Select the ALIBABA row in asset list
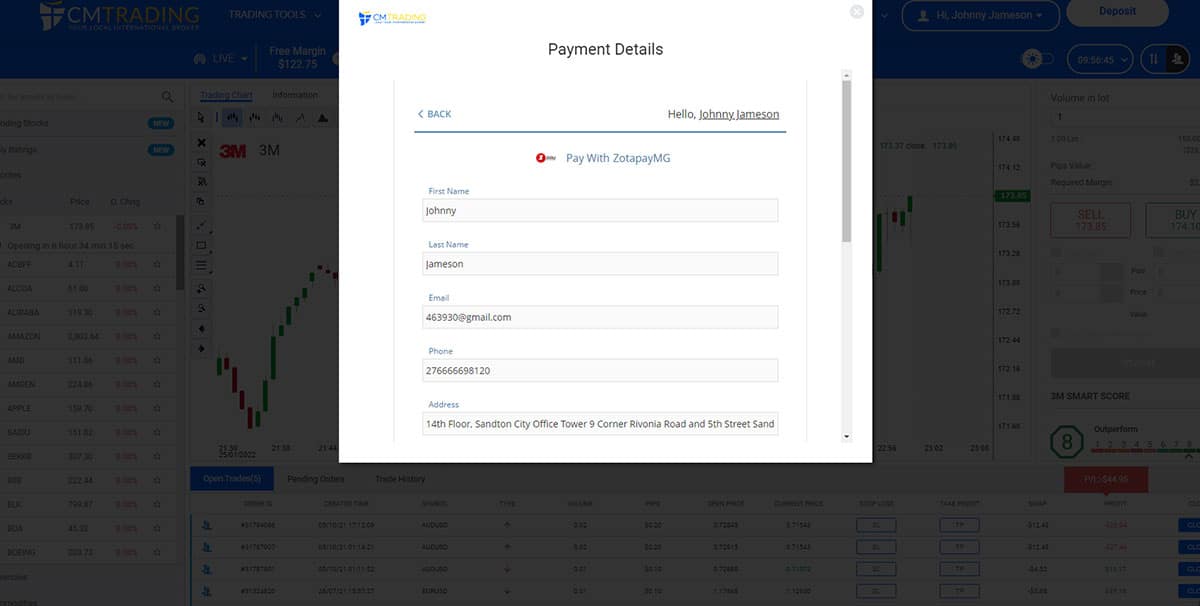This screenshot has width=1200, height=606. [x=86, y=313]
